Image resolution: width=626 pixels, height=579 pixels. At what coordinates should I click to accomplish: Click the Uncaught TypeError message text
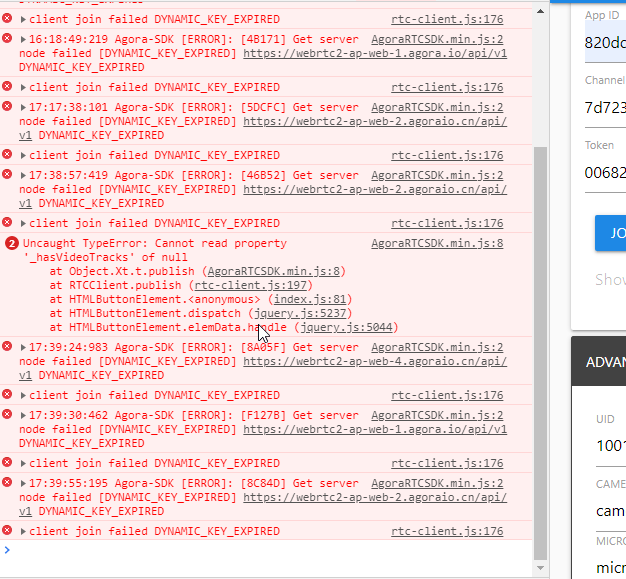pos(155,250)
